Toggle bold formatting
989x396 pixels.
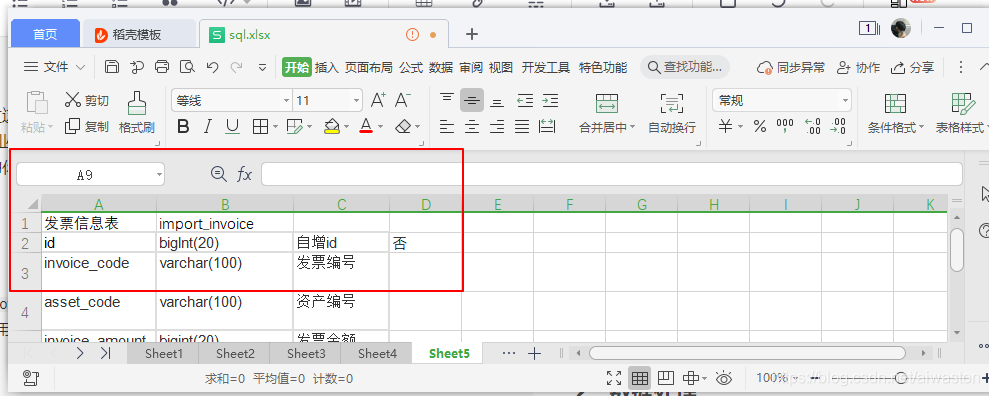183,127
